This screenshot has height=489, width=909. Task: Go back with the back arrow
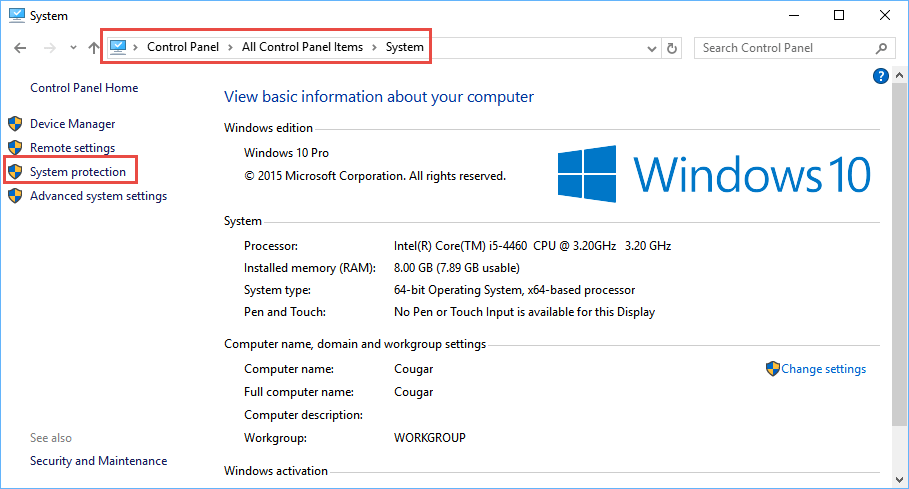[20, 48]
